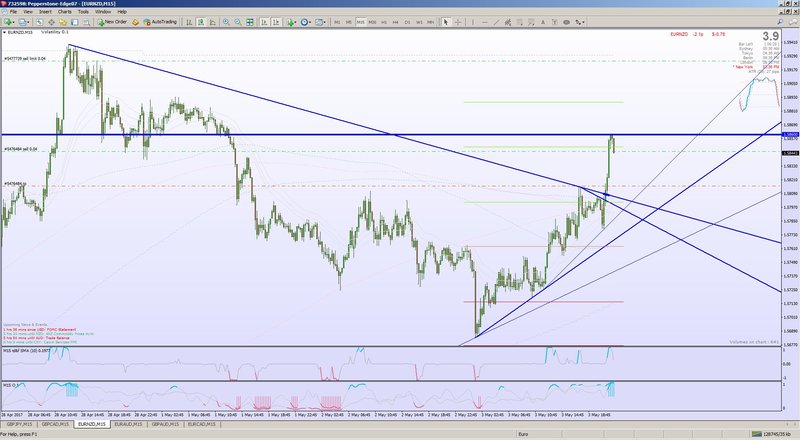Switch chart to line chart
800x440 pixels.
point(212,22)
